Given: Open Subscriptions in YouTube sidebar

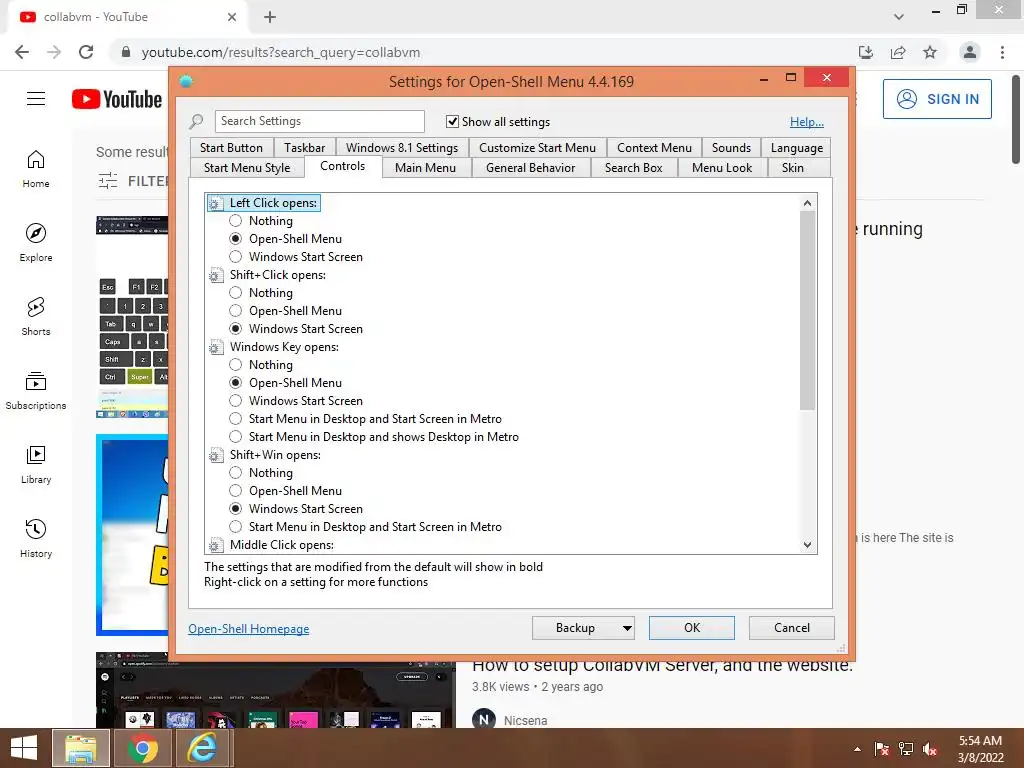Looking at the screenshot, I should (36, 391).
